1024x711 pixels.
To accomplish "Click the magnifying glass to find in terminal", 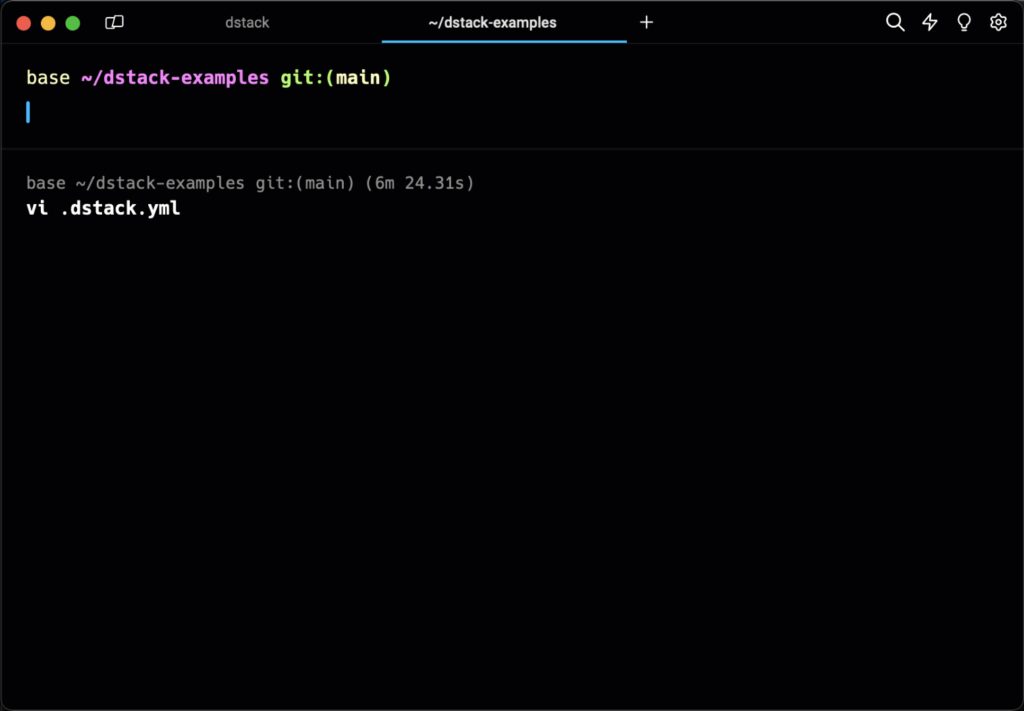I will click(895, 22).
